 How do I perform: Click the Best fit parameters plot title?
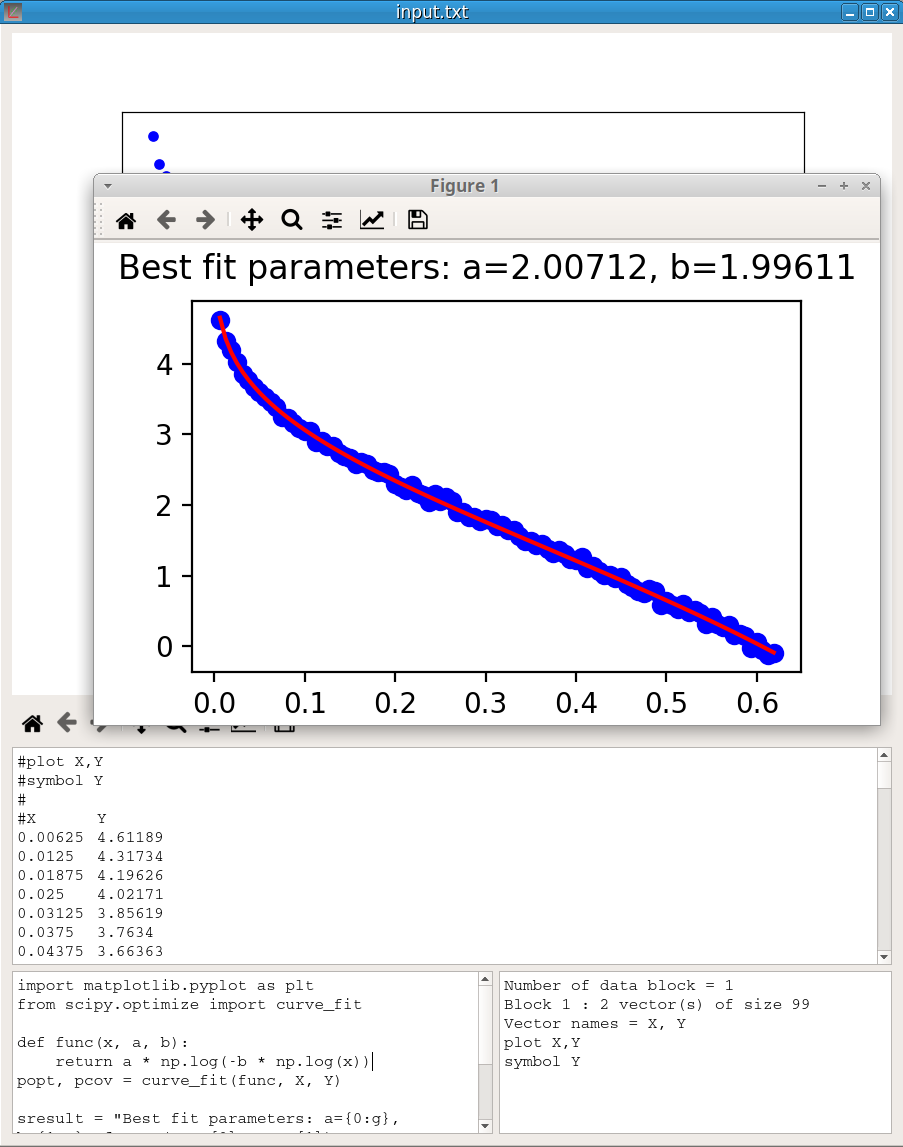click(x=484, y=267)
